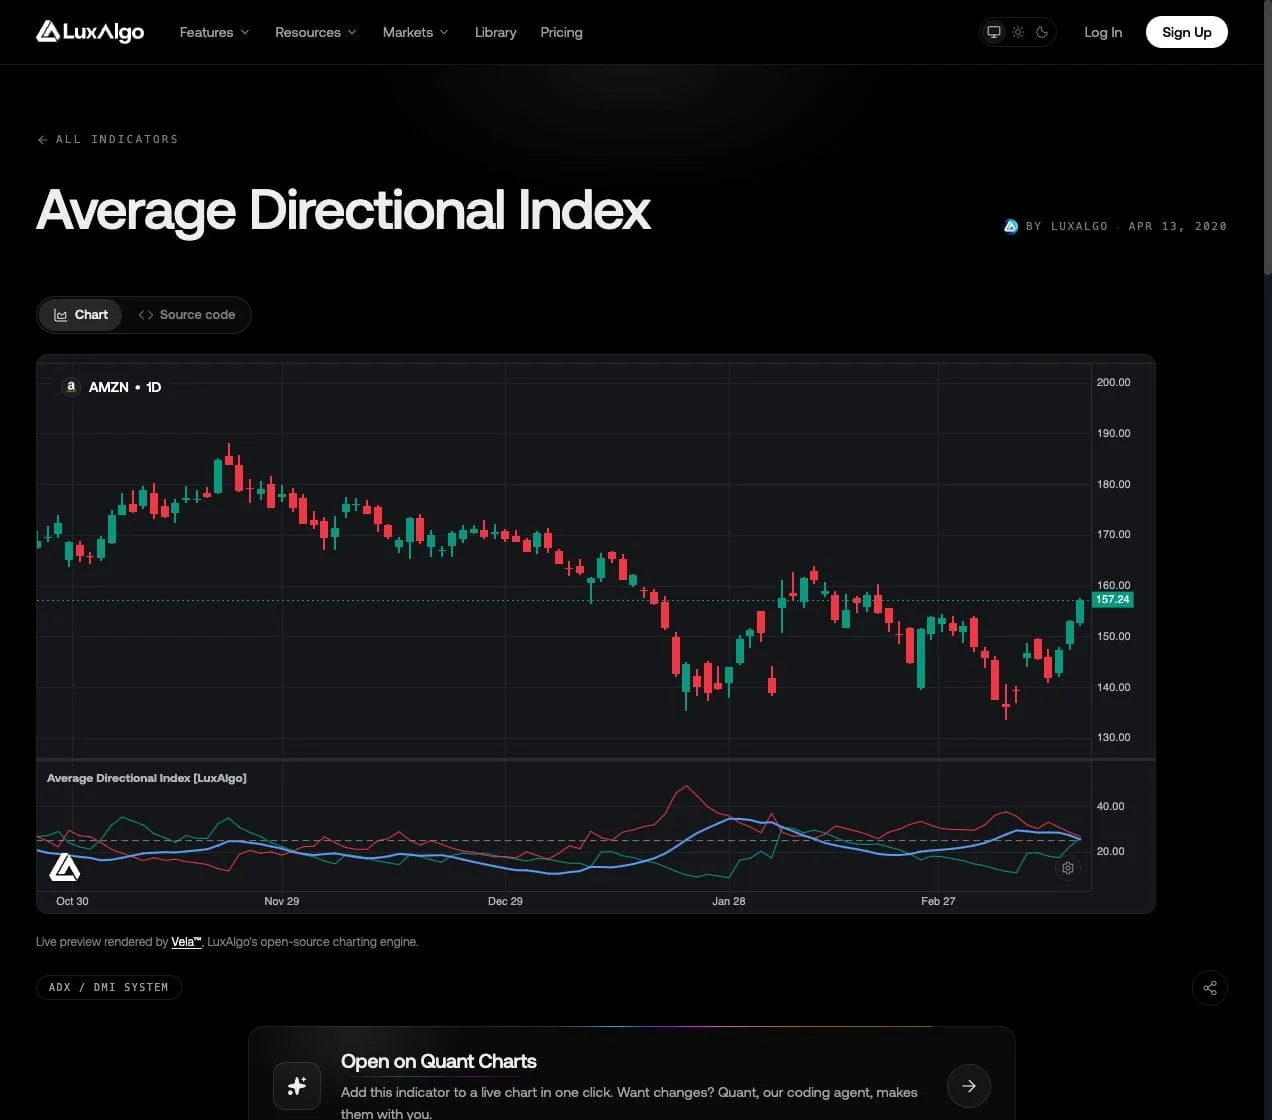Open the Vela charting engine link

pos(186,942)
